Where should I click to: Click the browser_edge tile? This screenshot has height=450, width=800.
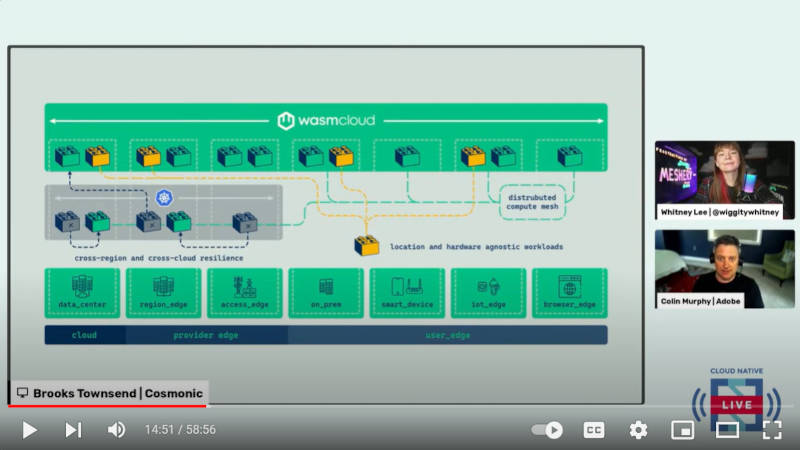coord(569,293)
